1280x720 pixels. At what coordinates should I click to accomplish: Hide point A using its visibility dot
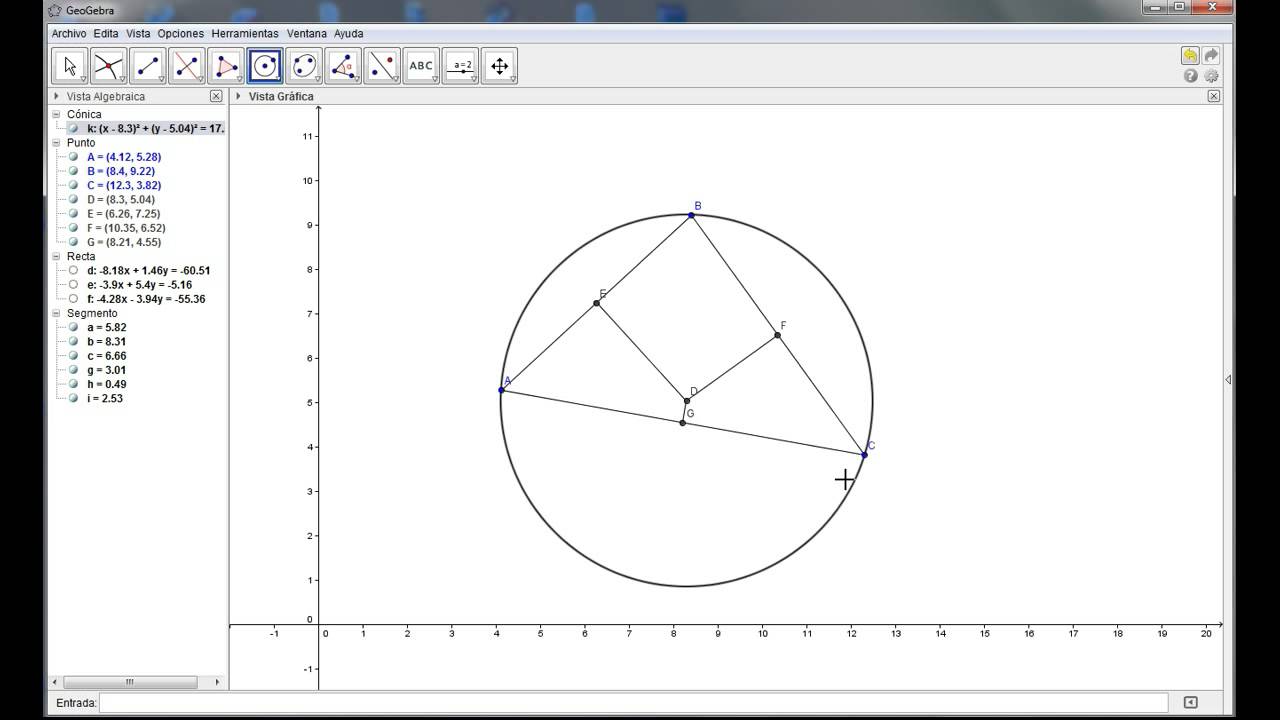pyautogui.click(x=73, y=157)
